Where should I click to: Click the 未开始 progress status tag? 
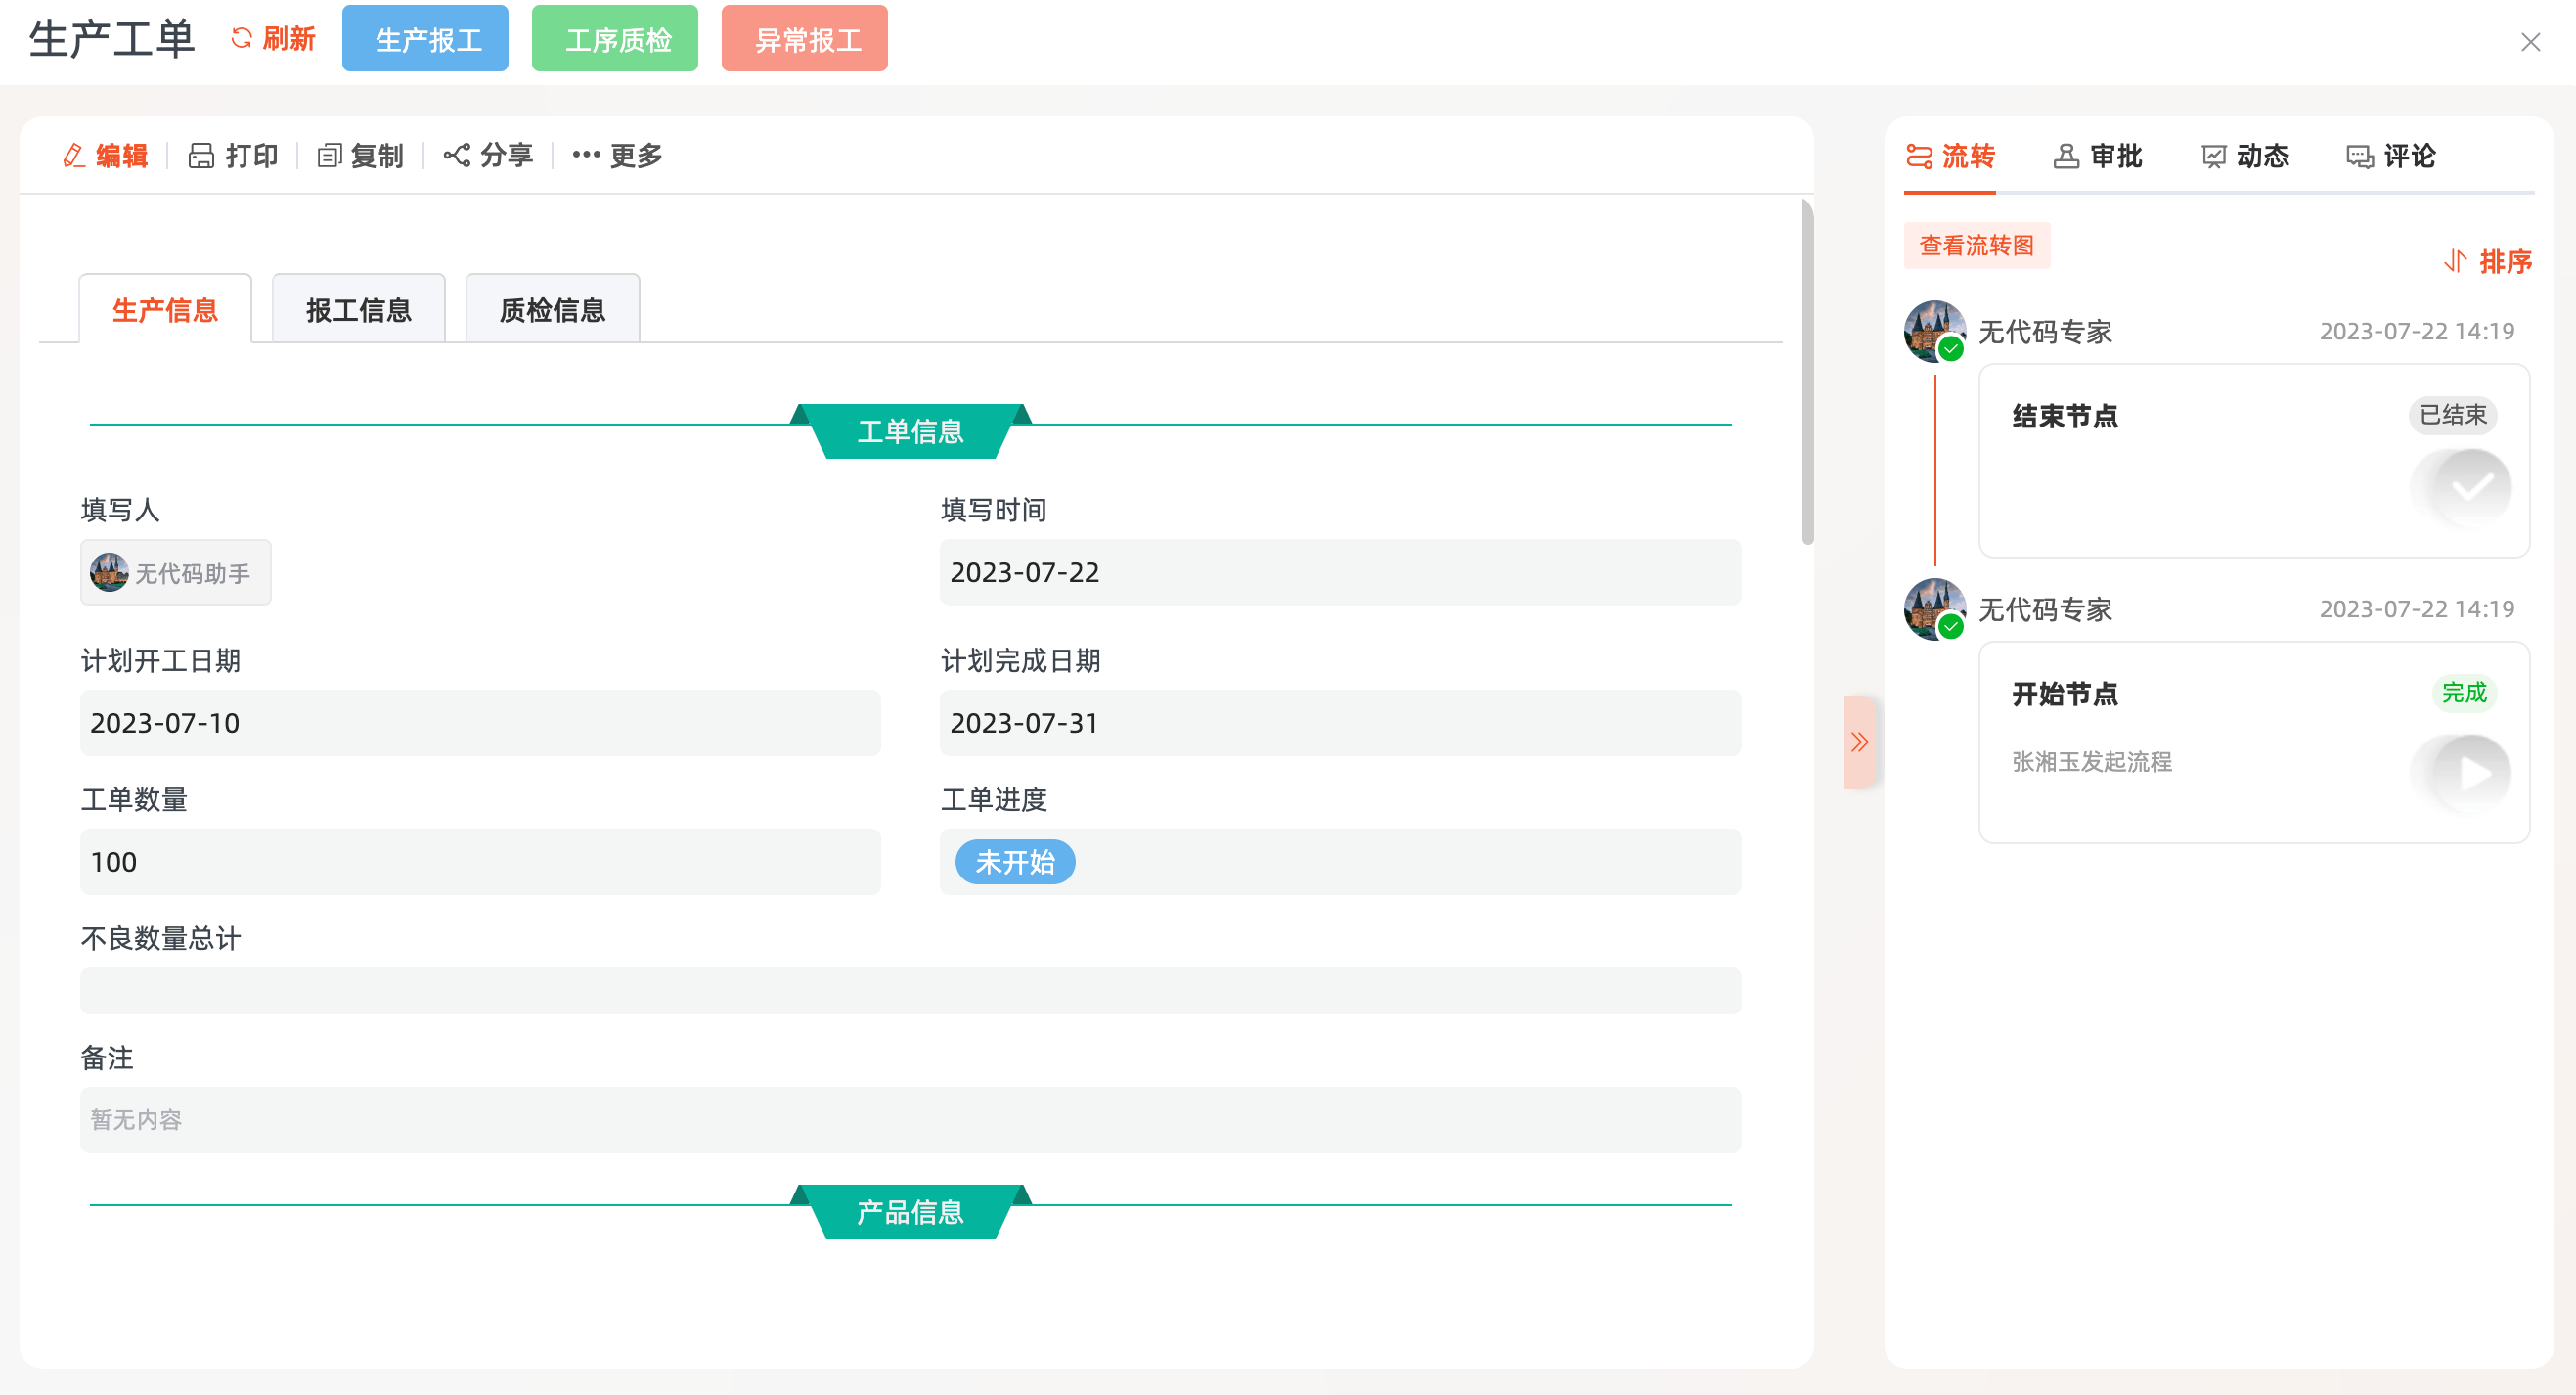(x=1014, y=862)
